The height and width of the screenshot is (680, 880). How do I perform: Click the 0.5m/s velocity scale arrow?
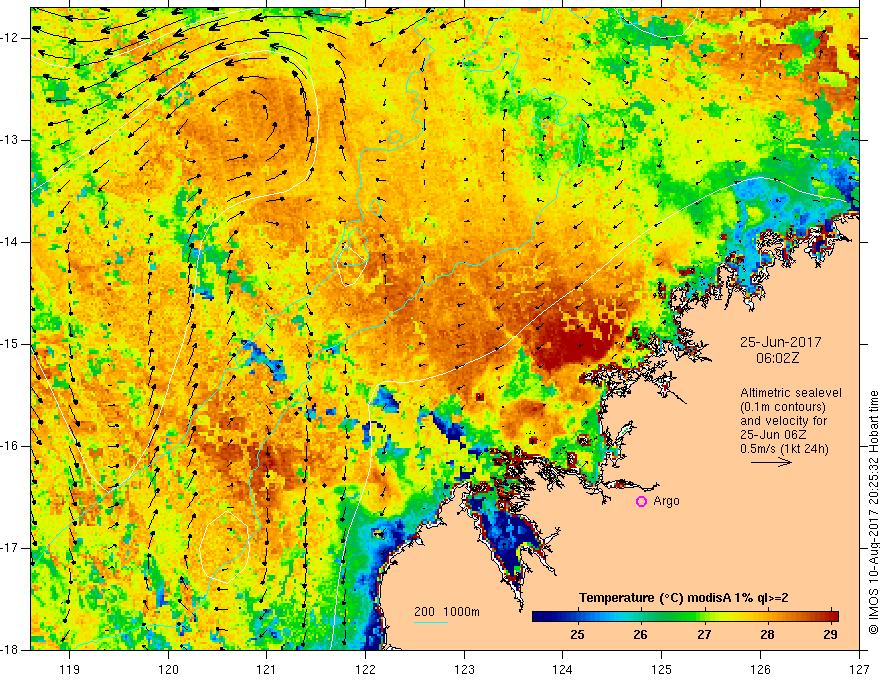tap(771, 463)
